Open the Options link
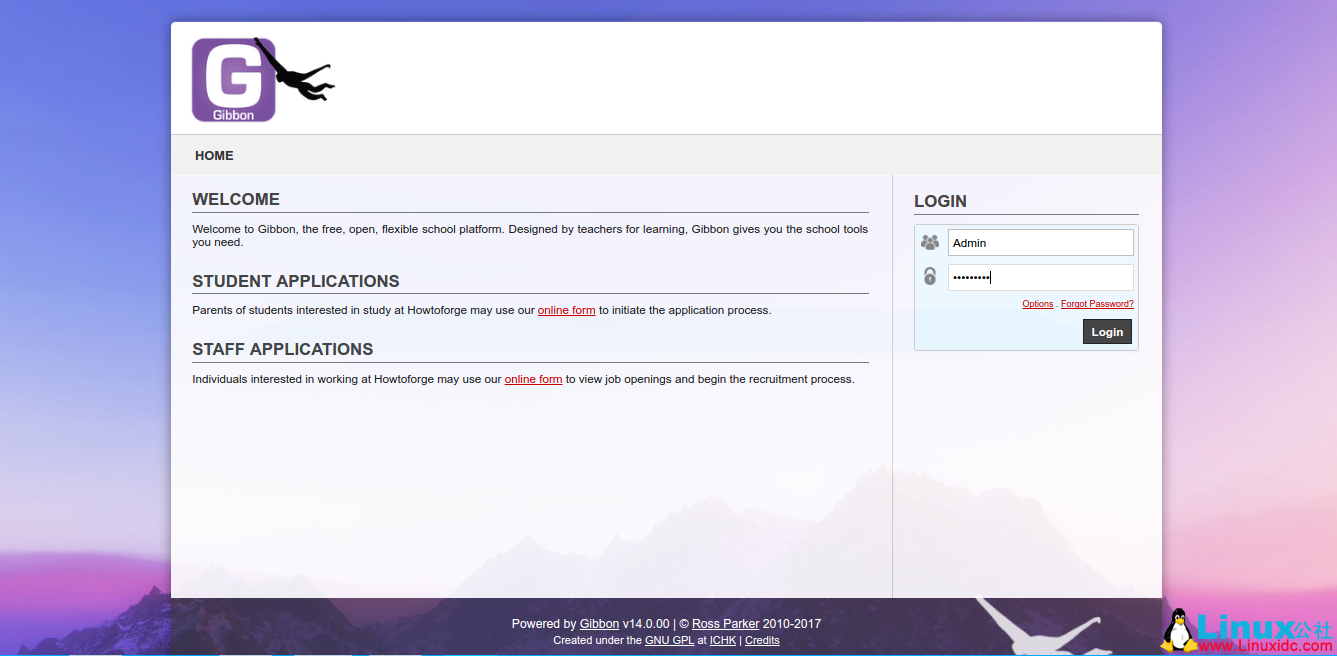1337x656 pixels. 1037,303
